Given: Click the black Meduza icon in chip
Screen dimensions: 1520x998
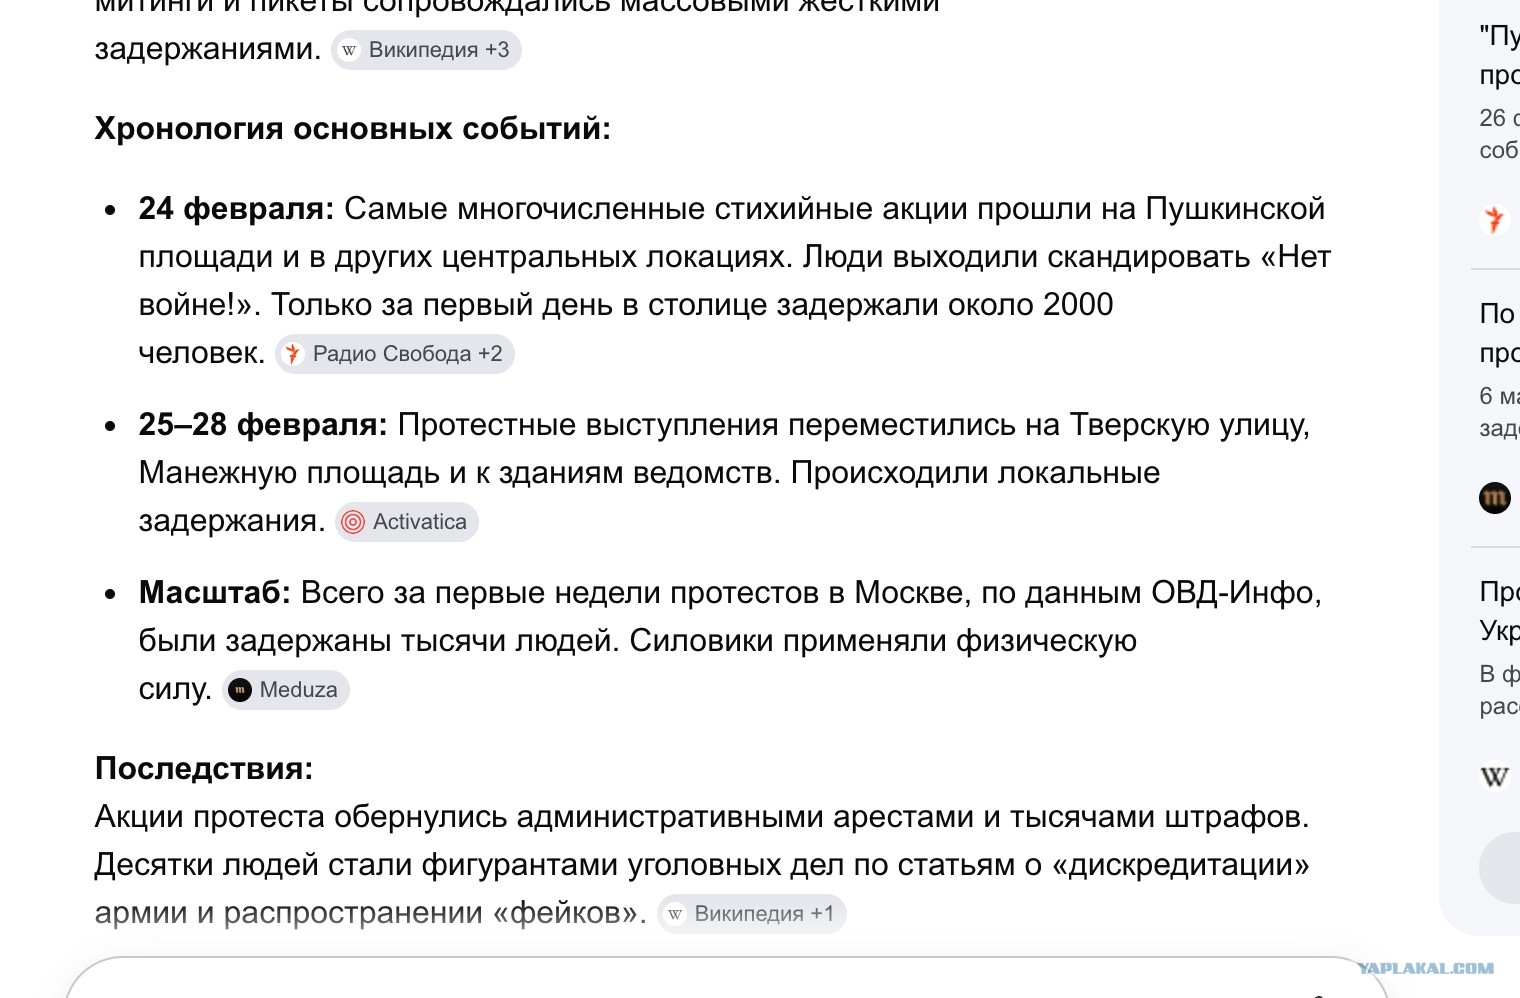Looking at the screenshot, I should point(240,690).
